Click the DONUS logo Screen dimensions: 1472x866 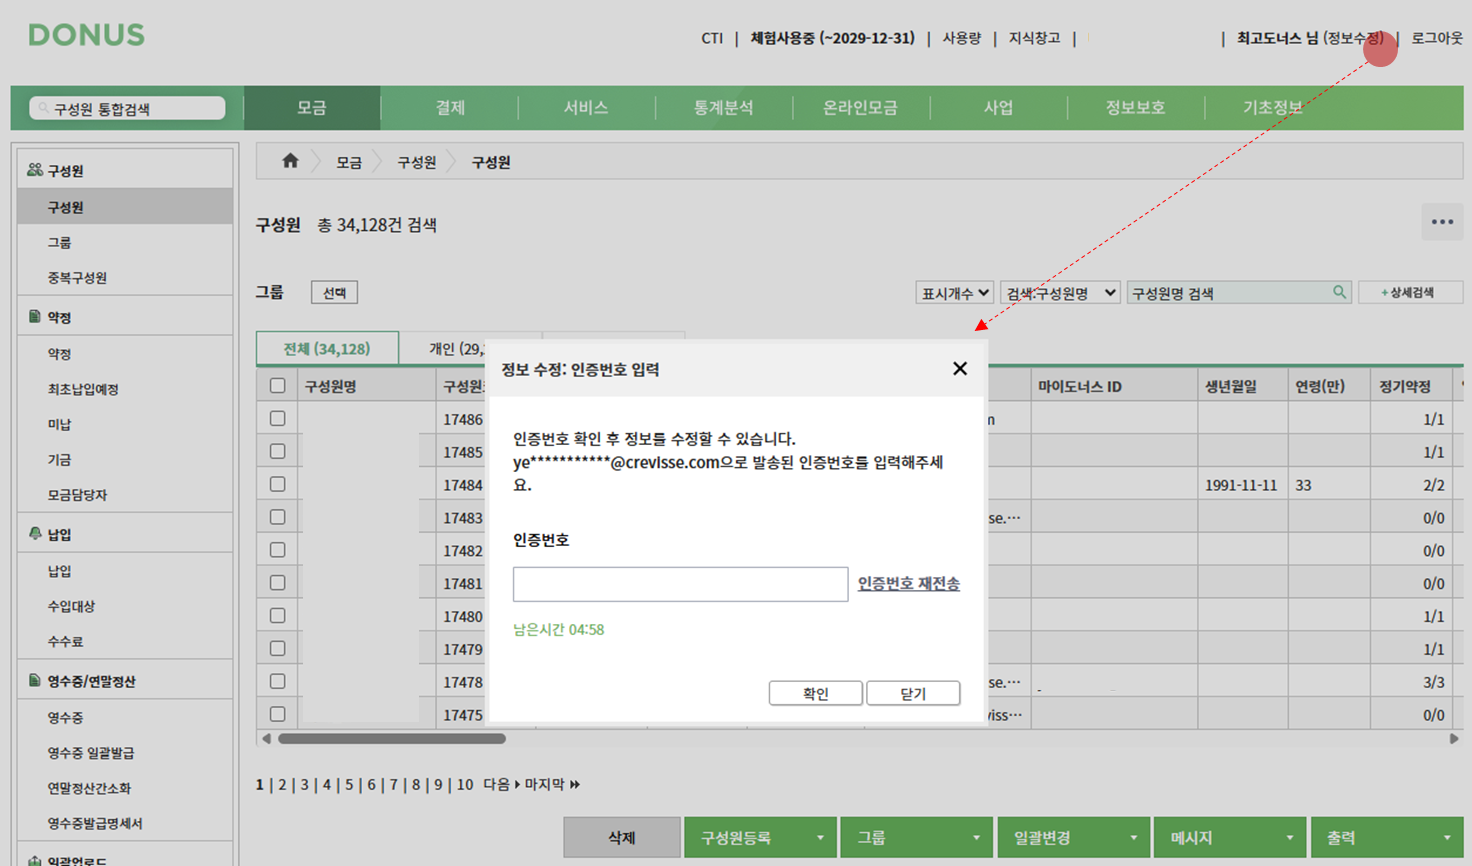[x=86, y=34]
